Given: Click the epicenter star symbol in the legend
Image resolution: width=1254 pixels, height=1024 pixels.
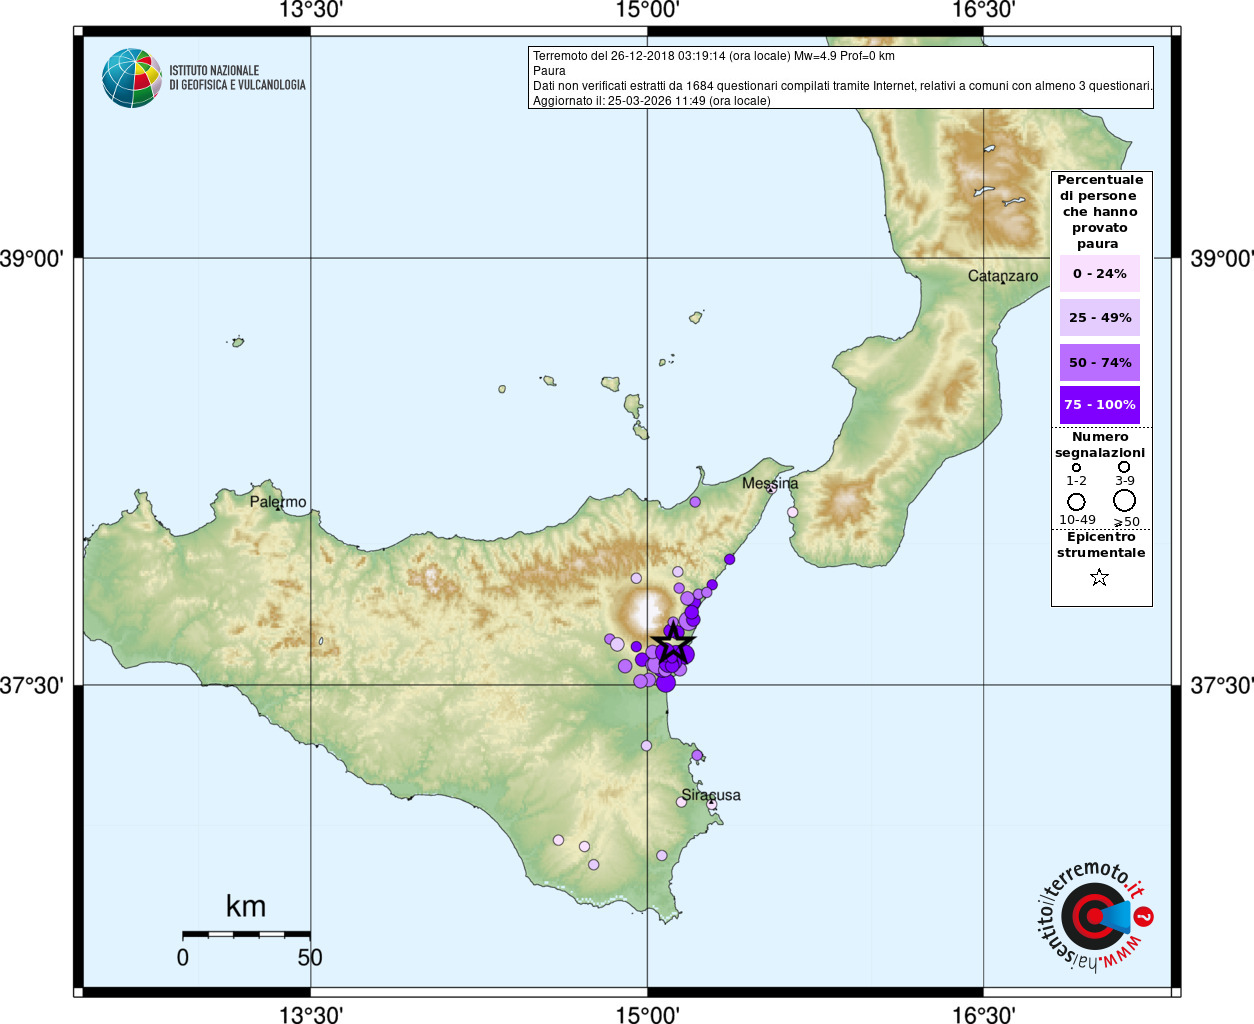Looking at the screenshot, I should (1099, 577).
